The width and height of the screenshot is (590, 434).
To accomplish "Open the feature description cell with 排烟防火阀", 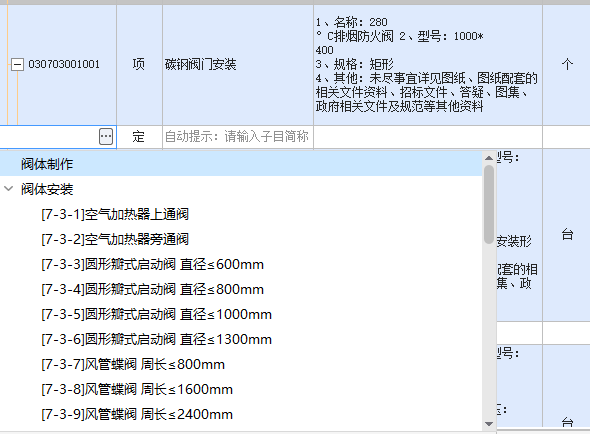I will [x=428, y=64].
